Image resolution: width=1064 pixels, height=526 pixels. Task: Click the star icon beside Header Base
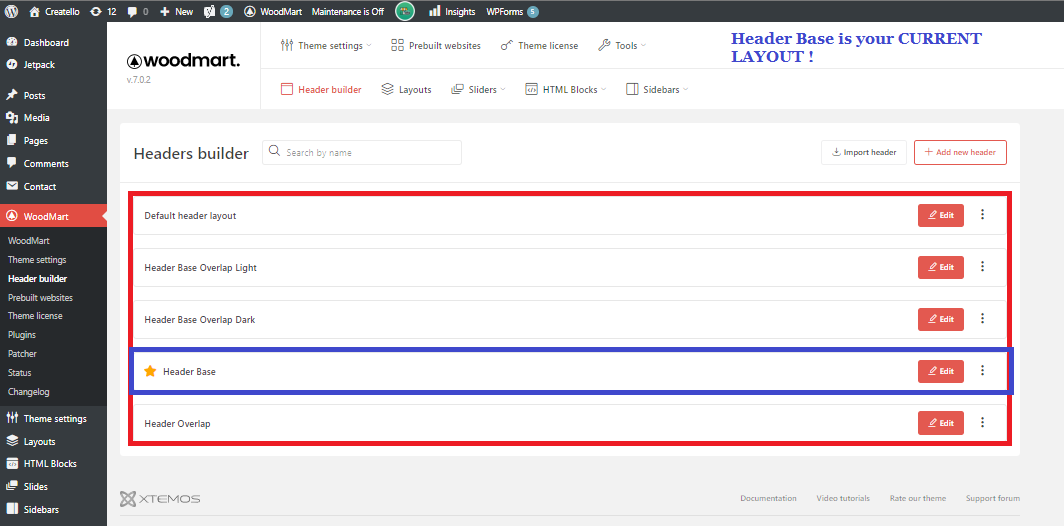pos(150,371)
